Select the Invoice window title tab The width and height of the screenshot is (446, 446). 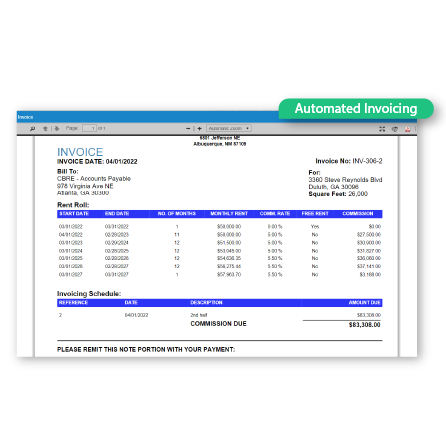tap(26, 117)
